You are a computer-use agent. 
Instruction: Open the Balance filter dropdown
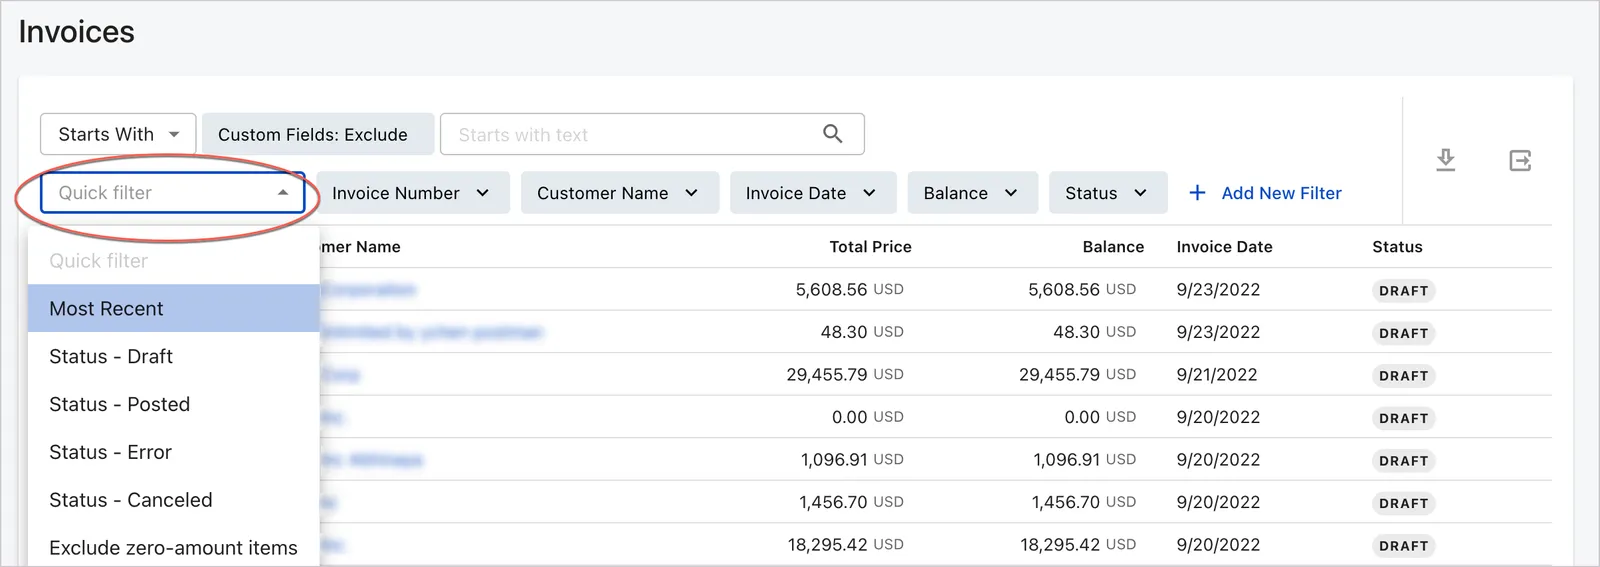click(972, 193)
